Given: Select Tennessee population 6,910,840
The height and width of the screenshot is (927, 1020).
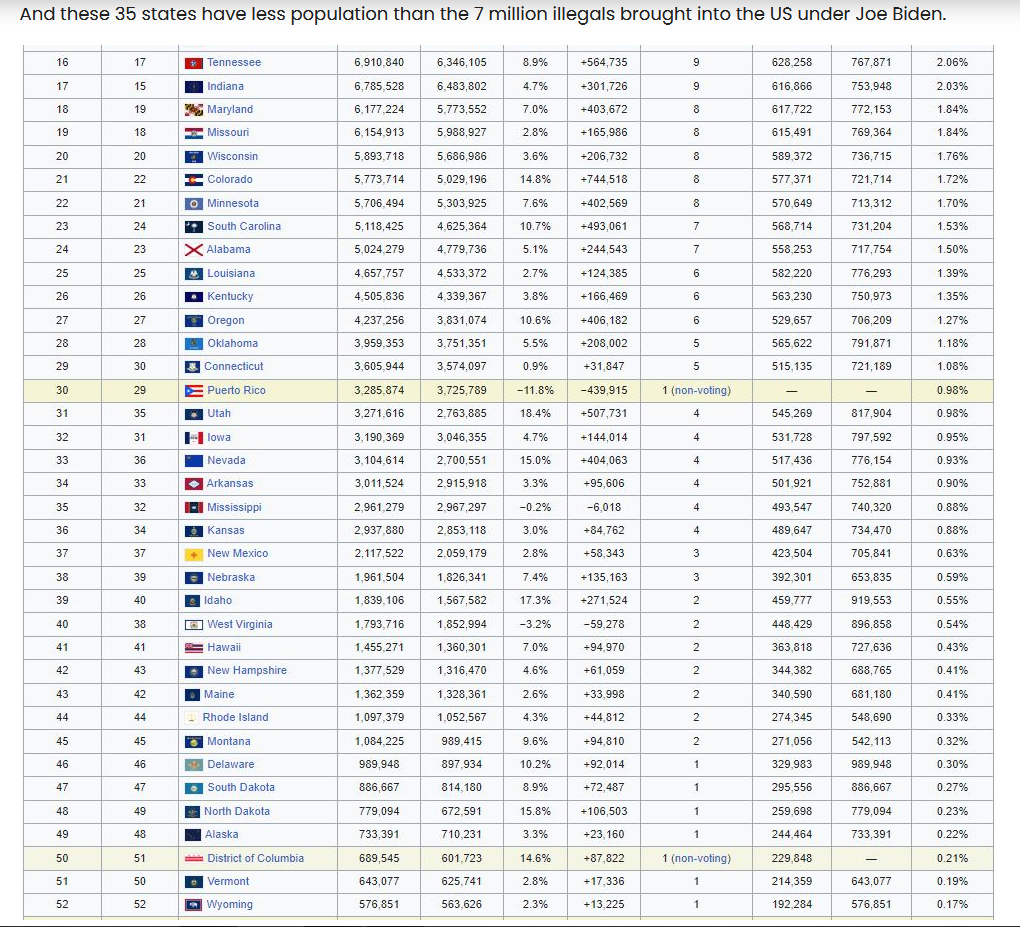Looking at the screenshot, I should 379,62.
